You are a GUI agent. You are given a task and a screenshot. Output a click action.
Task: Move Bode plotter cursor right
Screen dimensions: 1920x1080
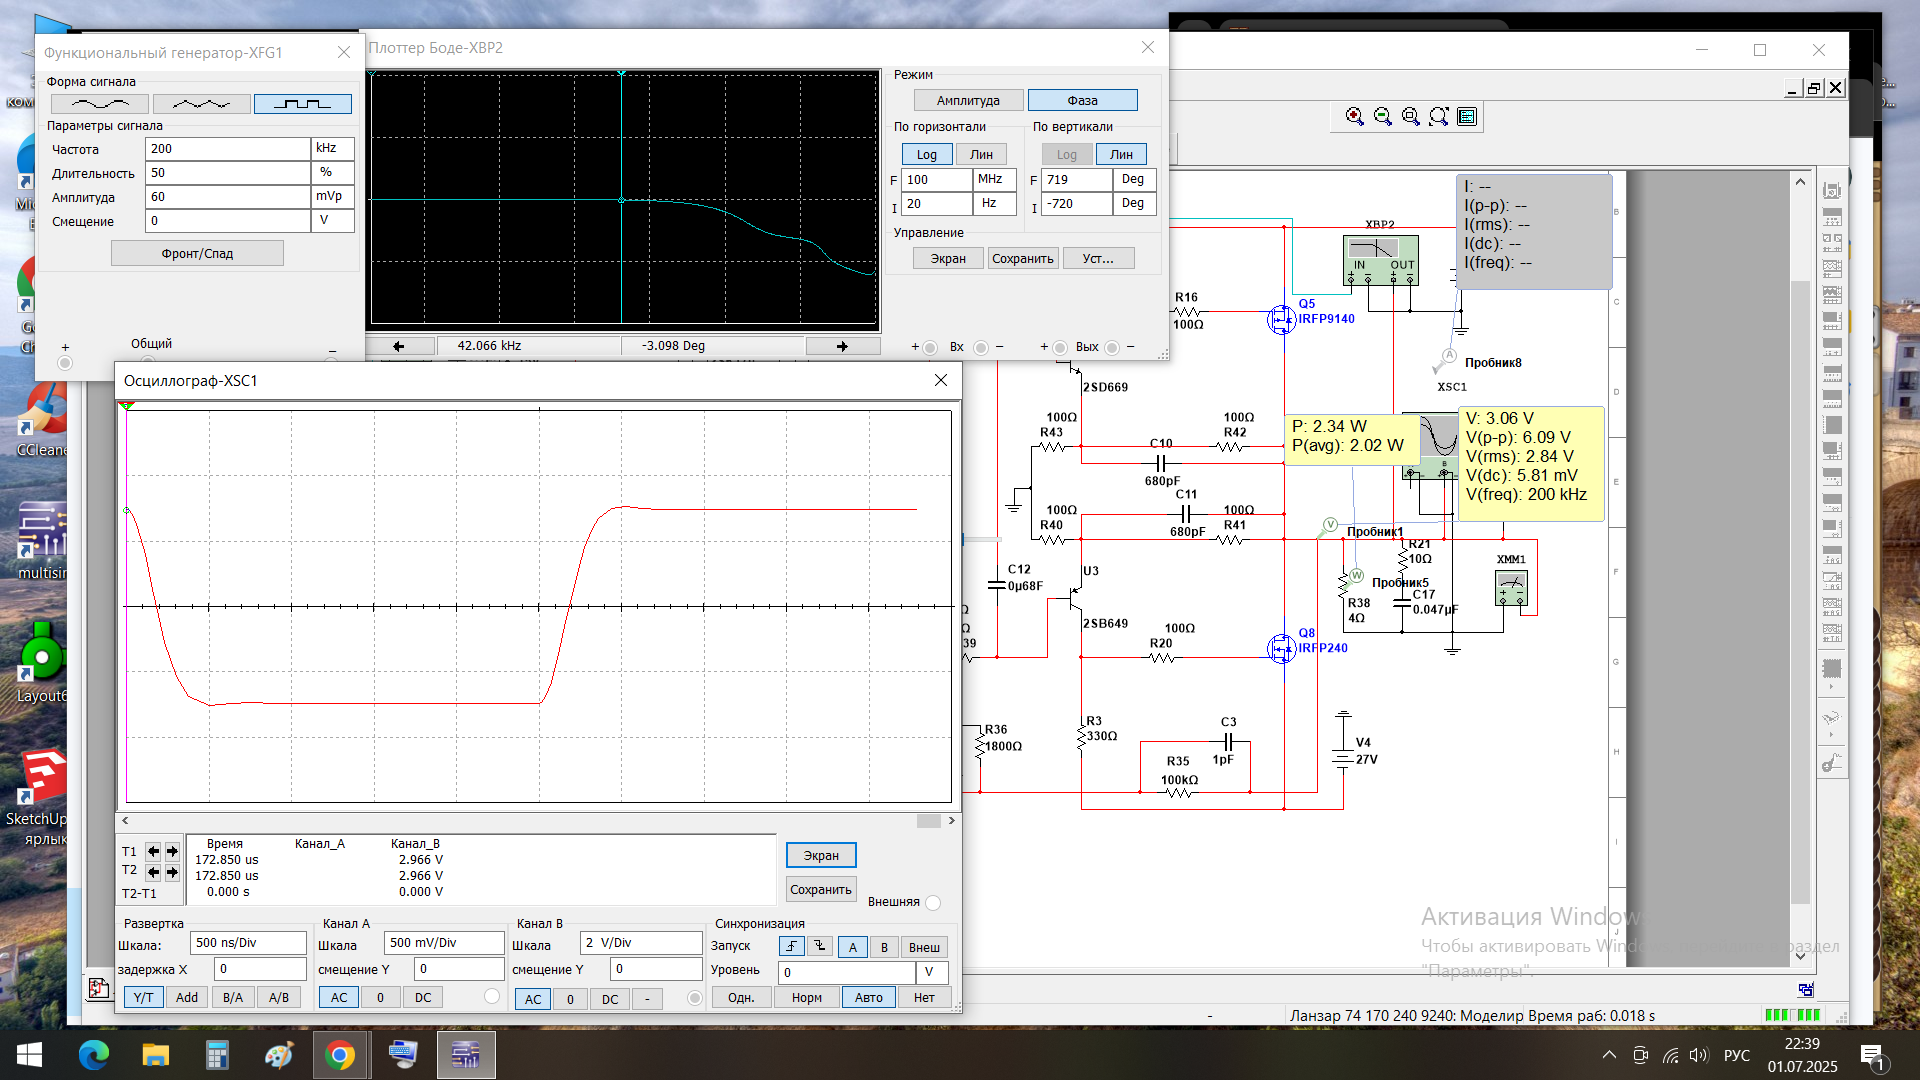pyautogui.click(x=842, y=346)
